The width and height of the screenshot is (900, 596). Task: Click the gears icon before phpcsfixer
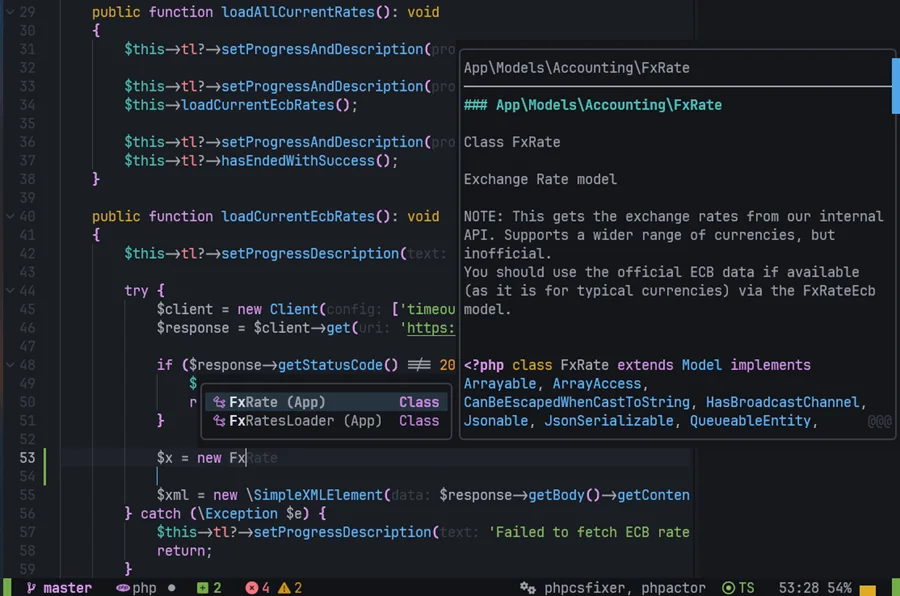[x=527, y=588]
